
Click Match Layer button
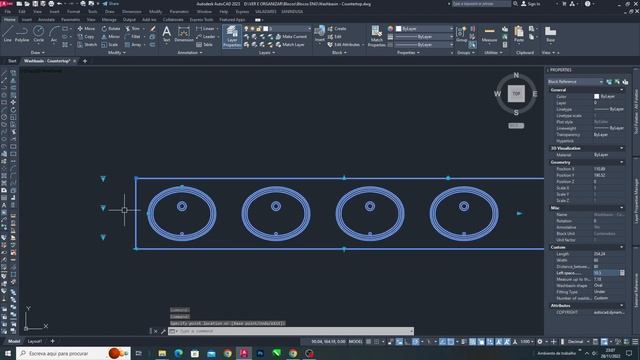pos(290,44)
